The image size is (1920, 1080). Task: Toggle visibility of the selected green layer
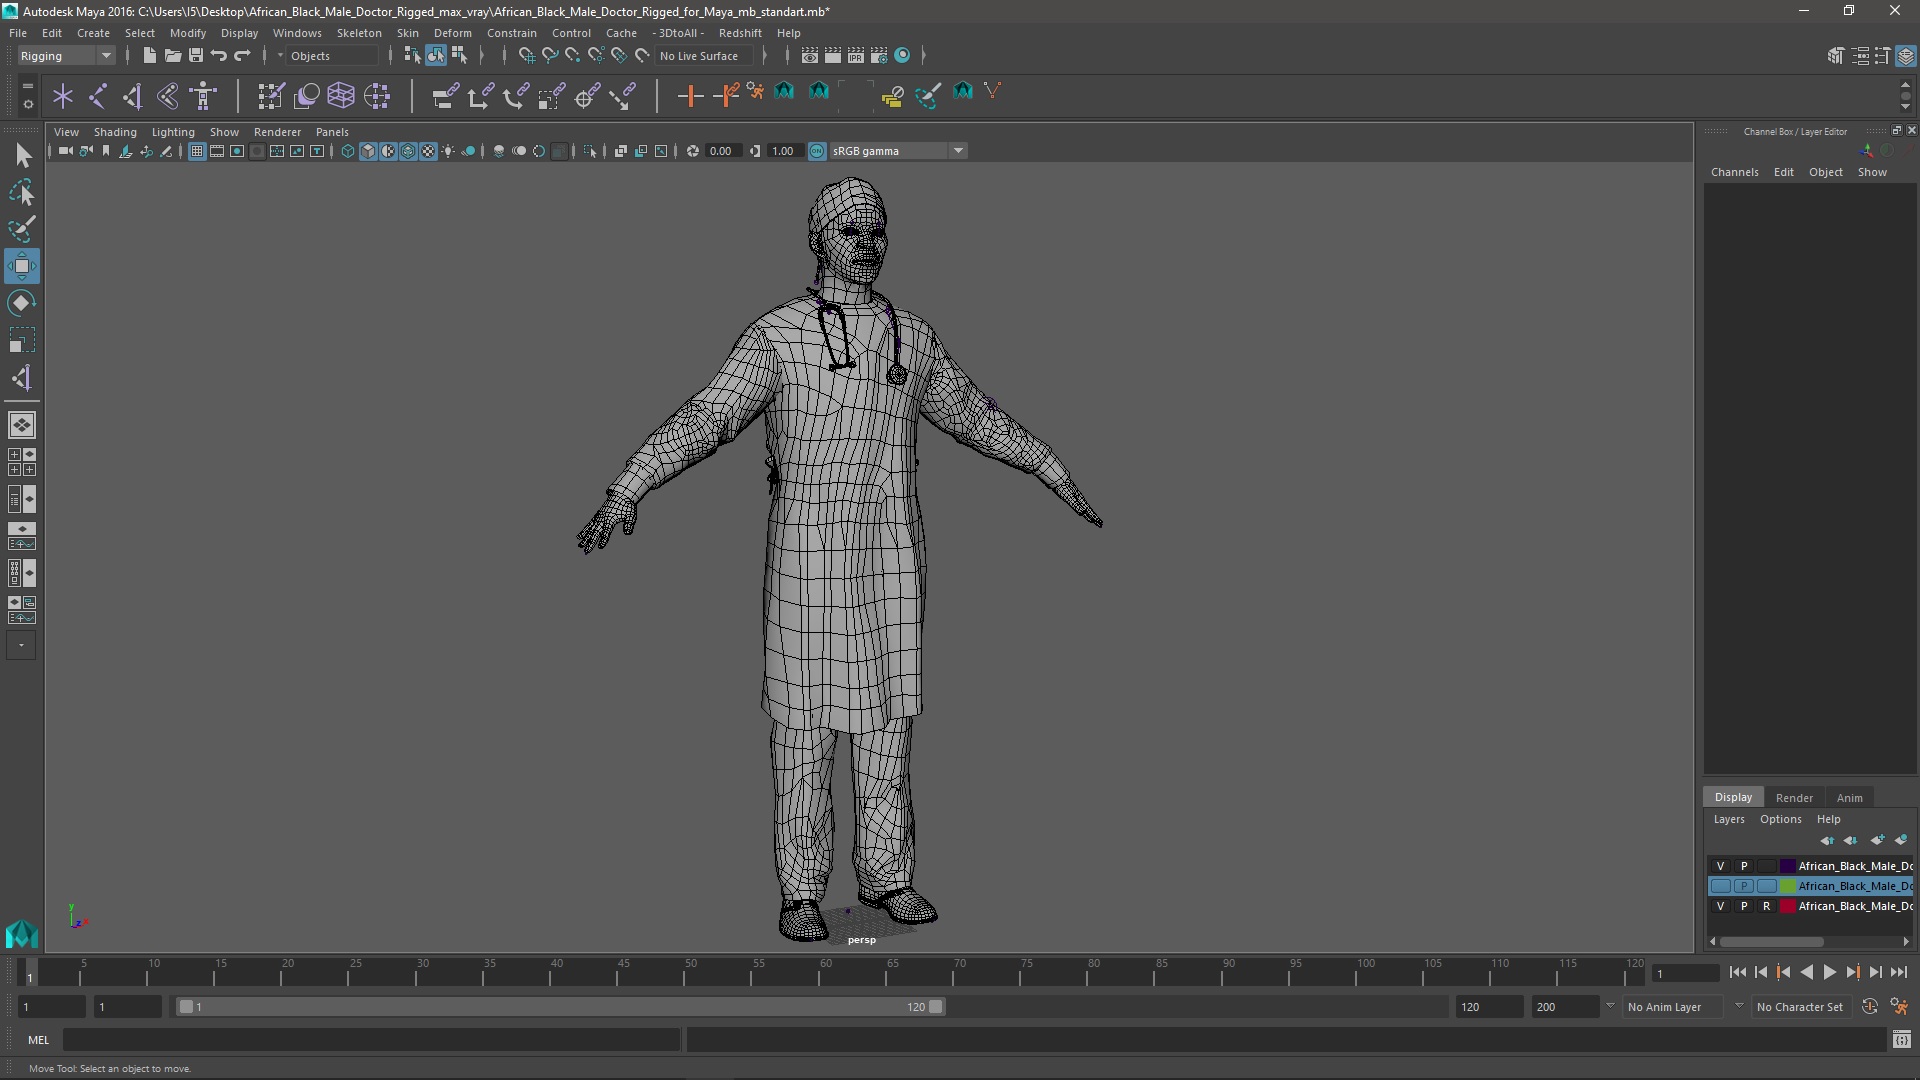pos(1720,886)
